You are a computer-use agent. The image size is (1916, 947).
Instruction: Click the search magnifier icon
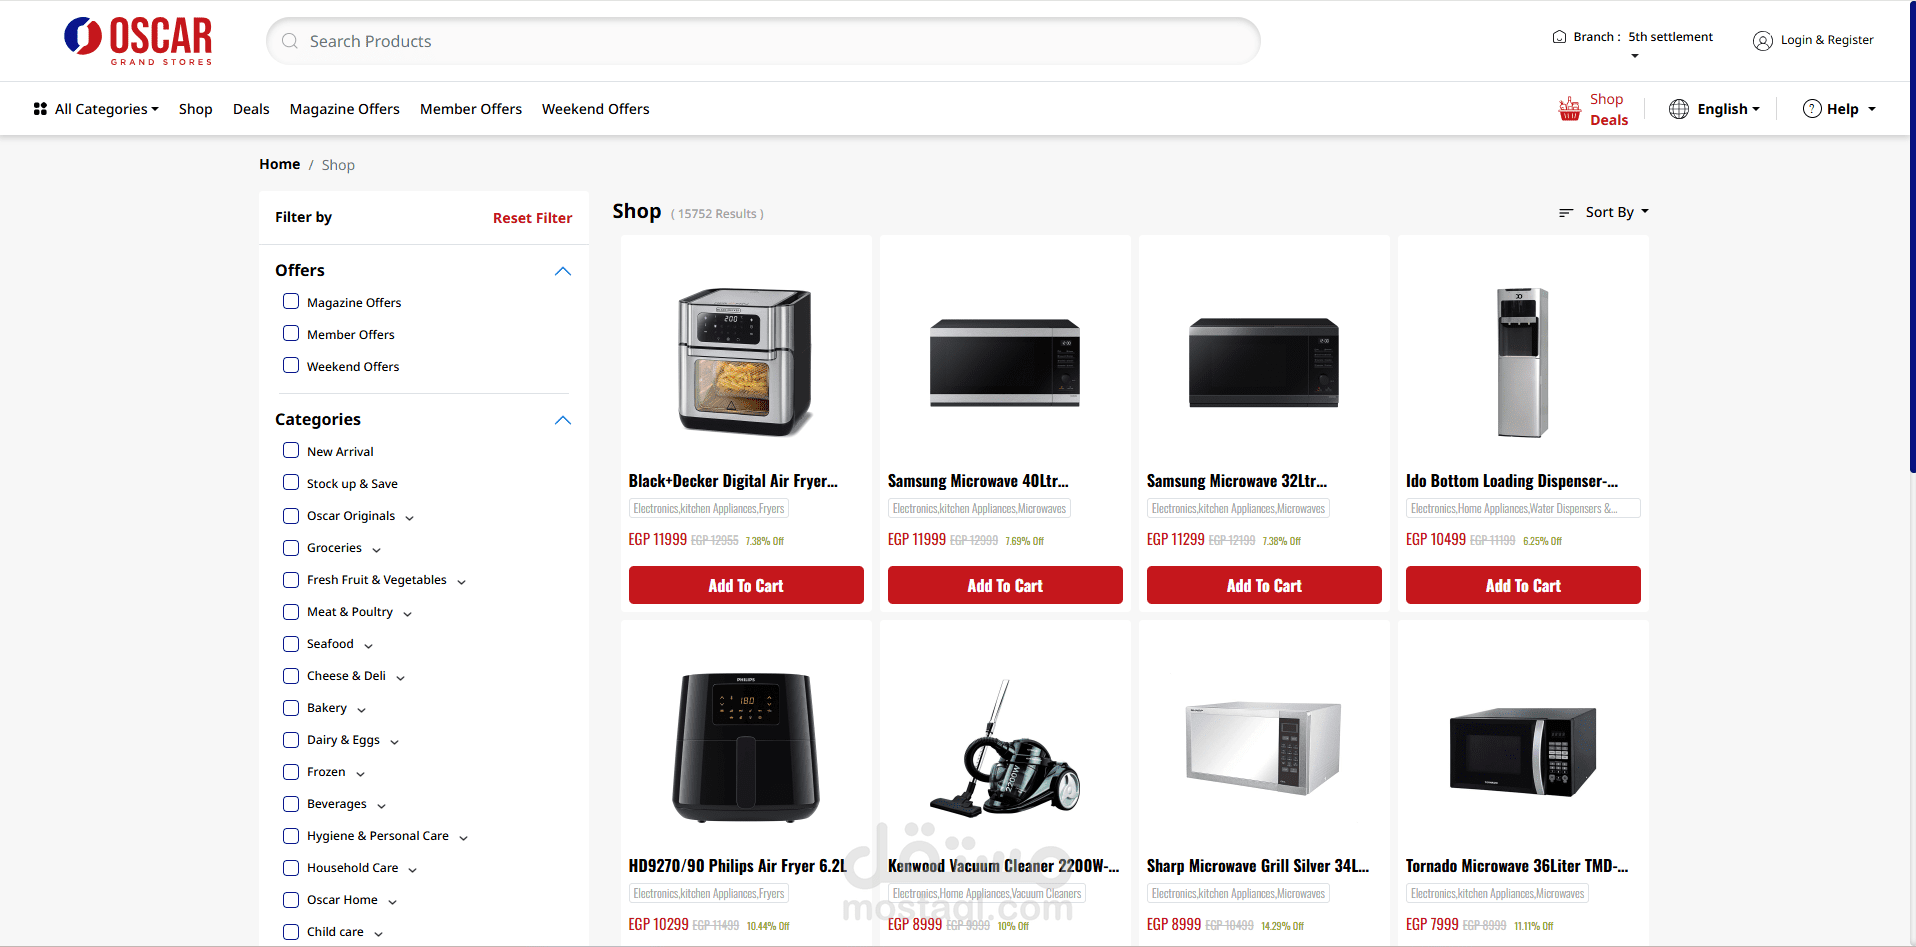pos(290,41)
